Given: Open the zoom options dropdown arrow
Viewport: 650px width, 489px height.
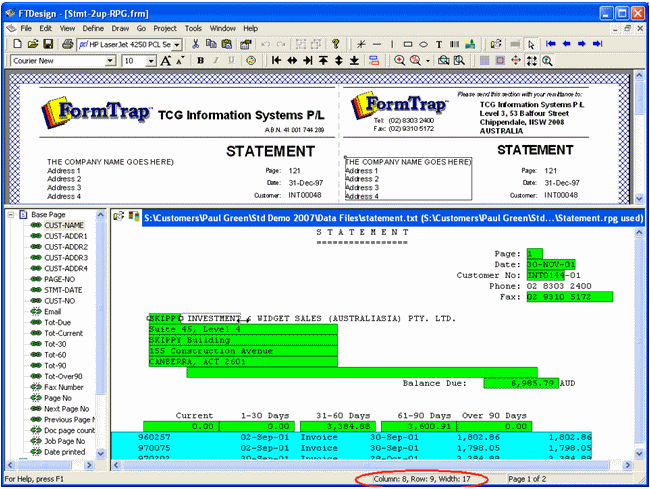Looking at the screenshot, I should (x=428, y=61).
